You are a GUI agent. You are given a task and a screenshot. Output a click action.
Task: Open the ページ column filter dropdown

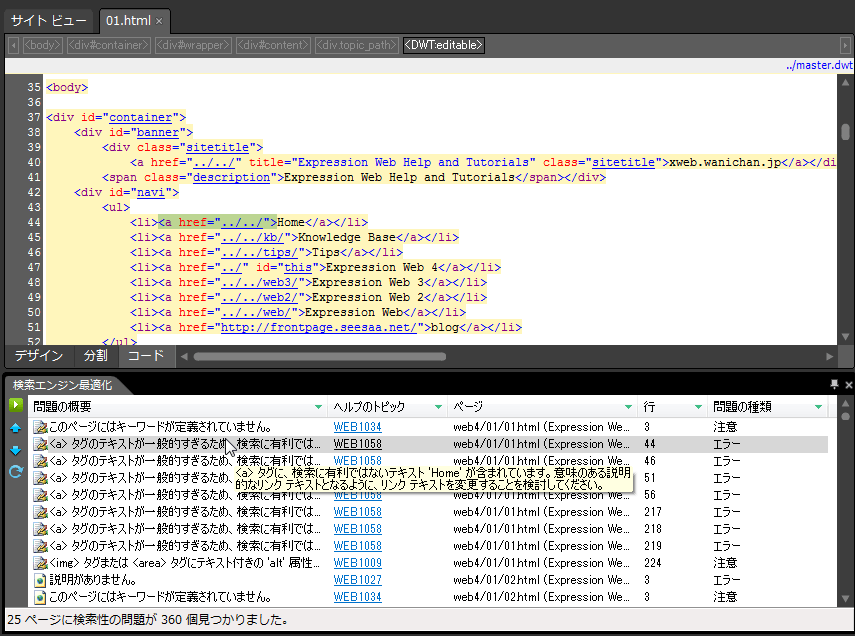[x=628, y=407]
